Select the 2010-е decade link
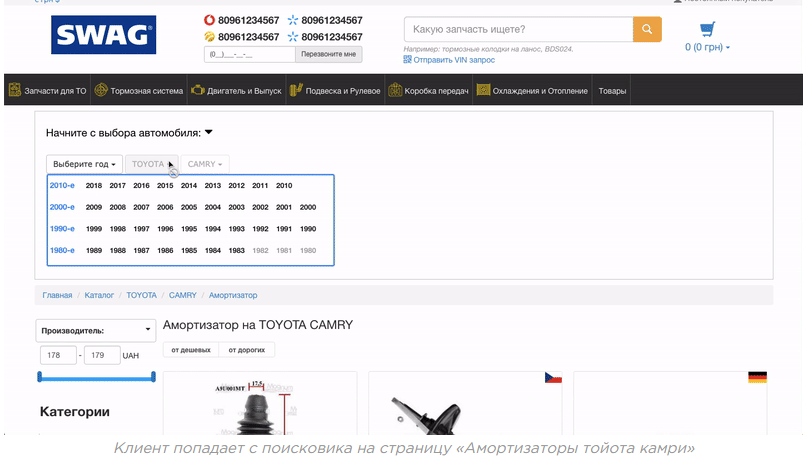This screenshot has width=803, height=463. pyautogui.click(x=62, y=185)
